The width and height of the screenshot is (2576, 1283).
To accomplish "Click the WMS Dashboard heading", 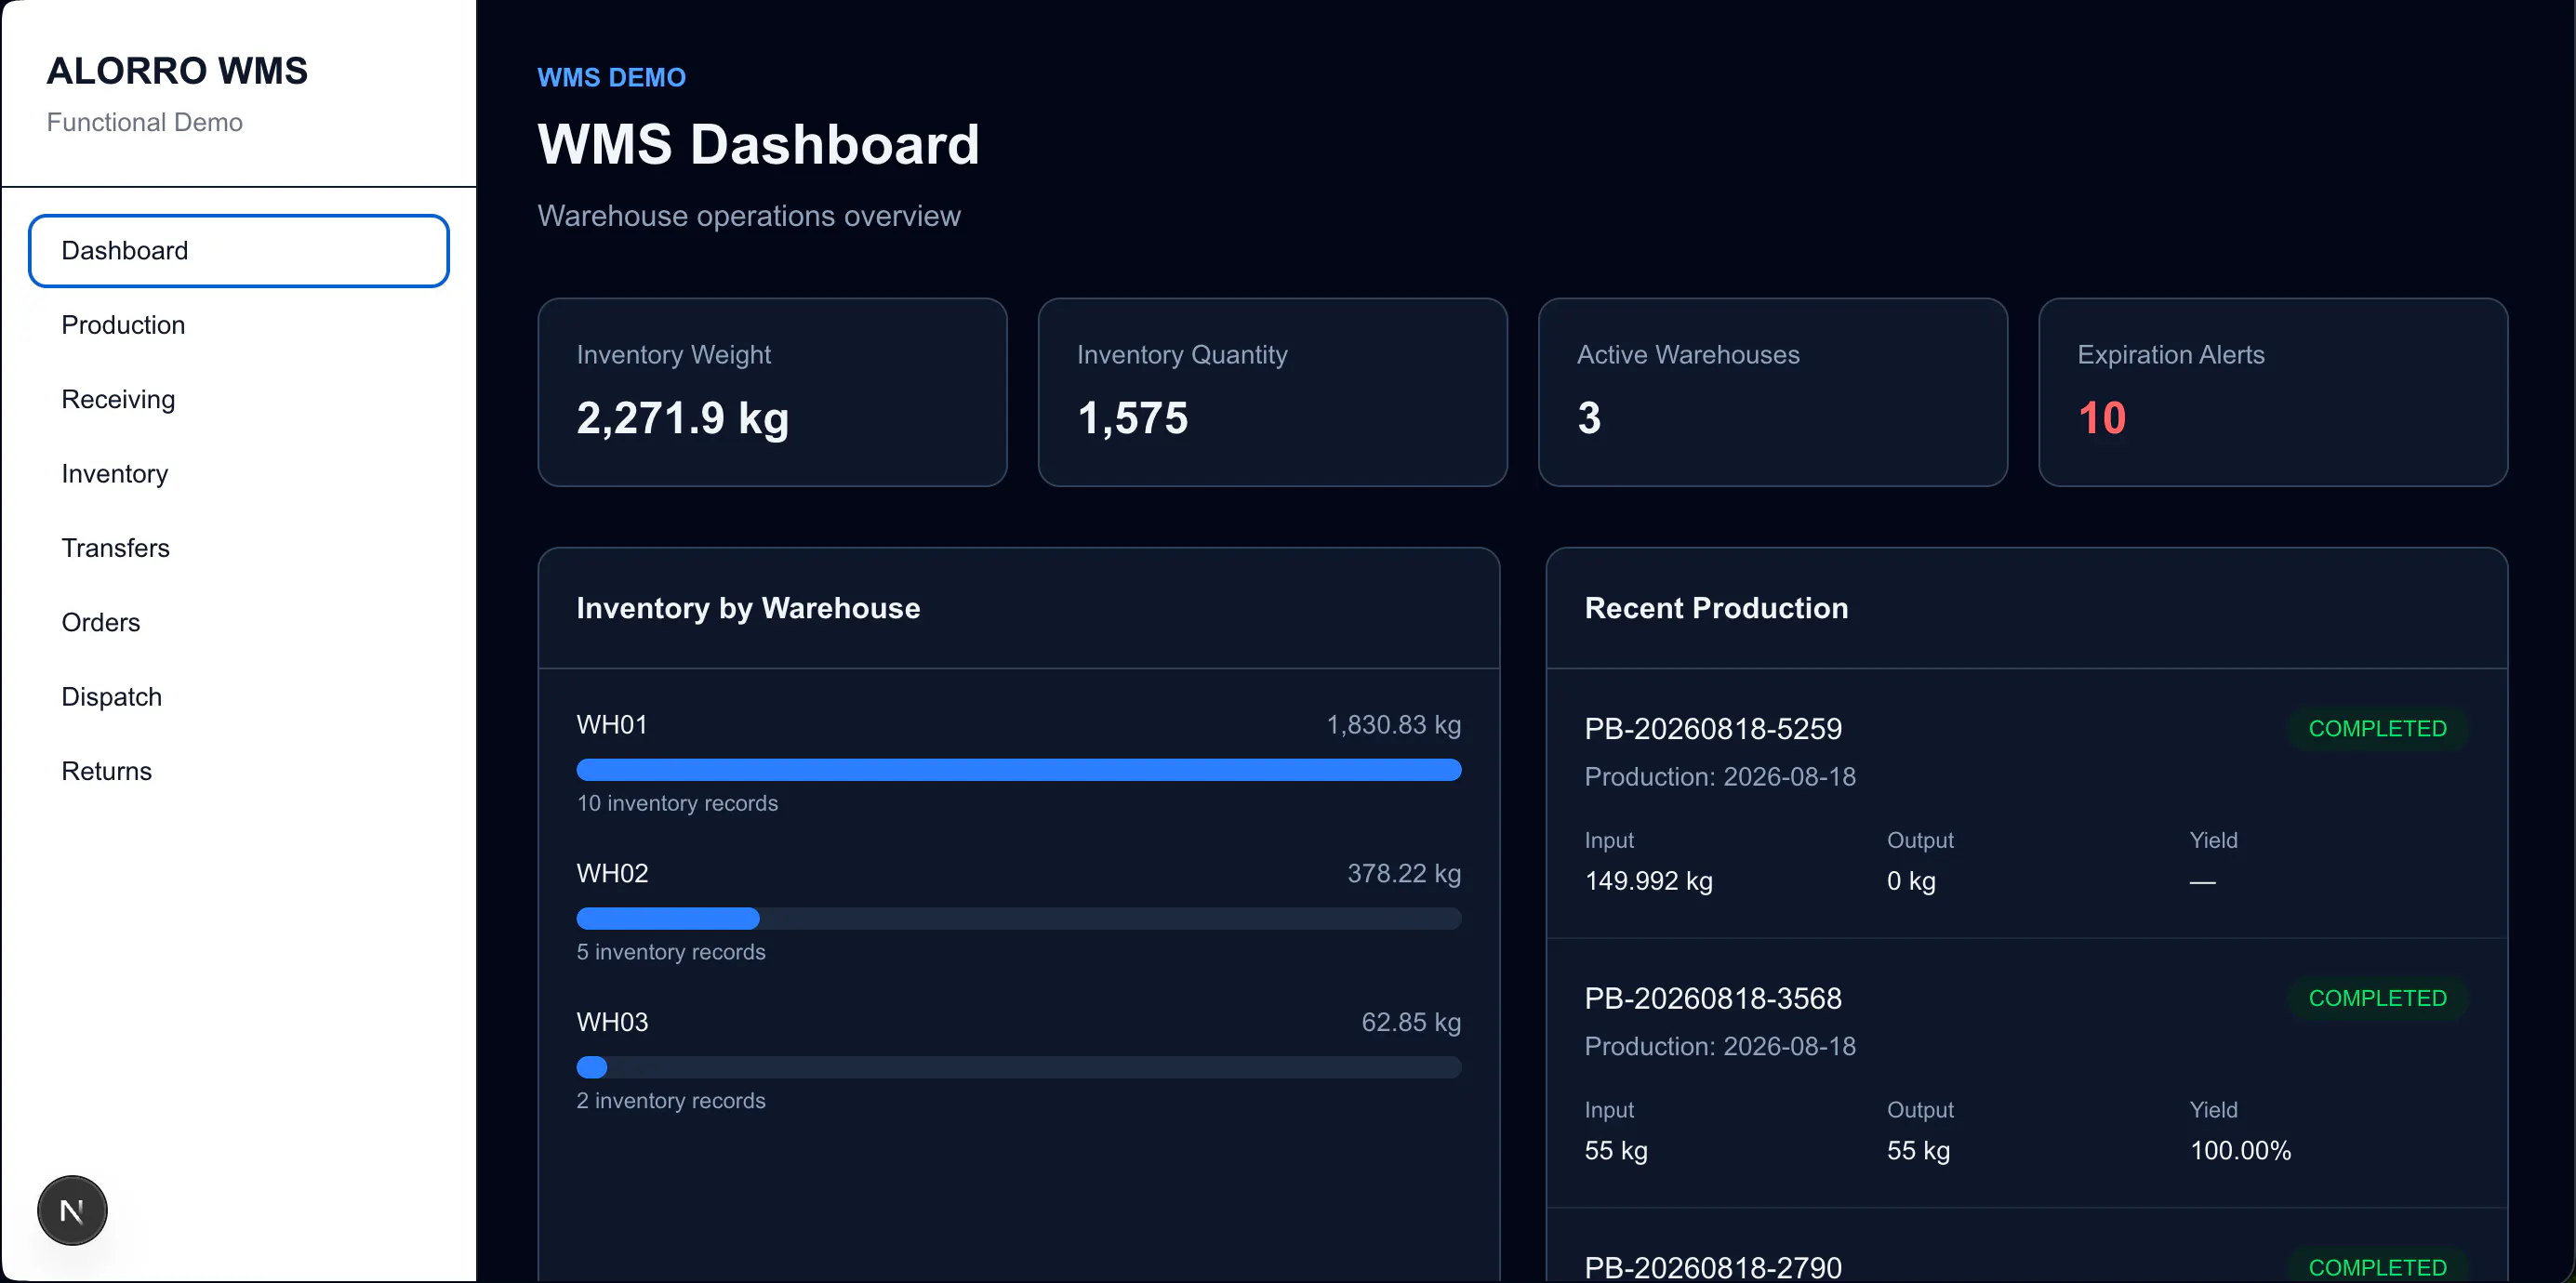I will pos(758,144).
